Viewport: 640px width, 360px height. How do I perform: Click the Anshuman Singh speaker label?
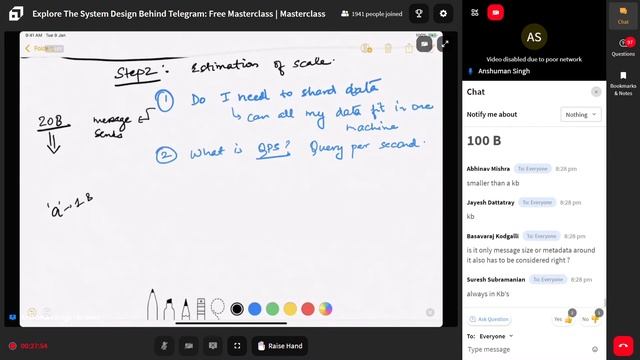pyautogui.click(x=504, y=71)
